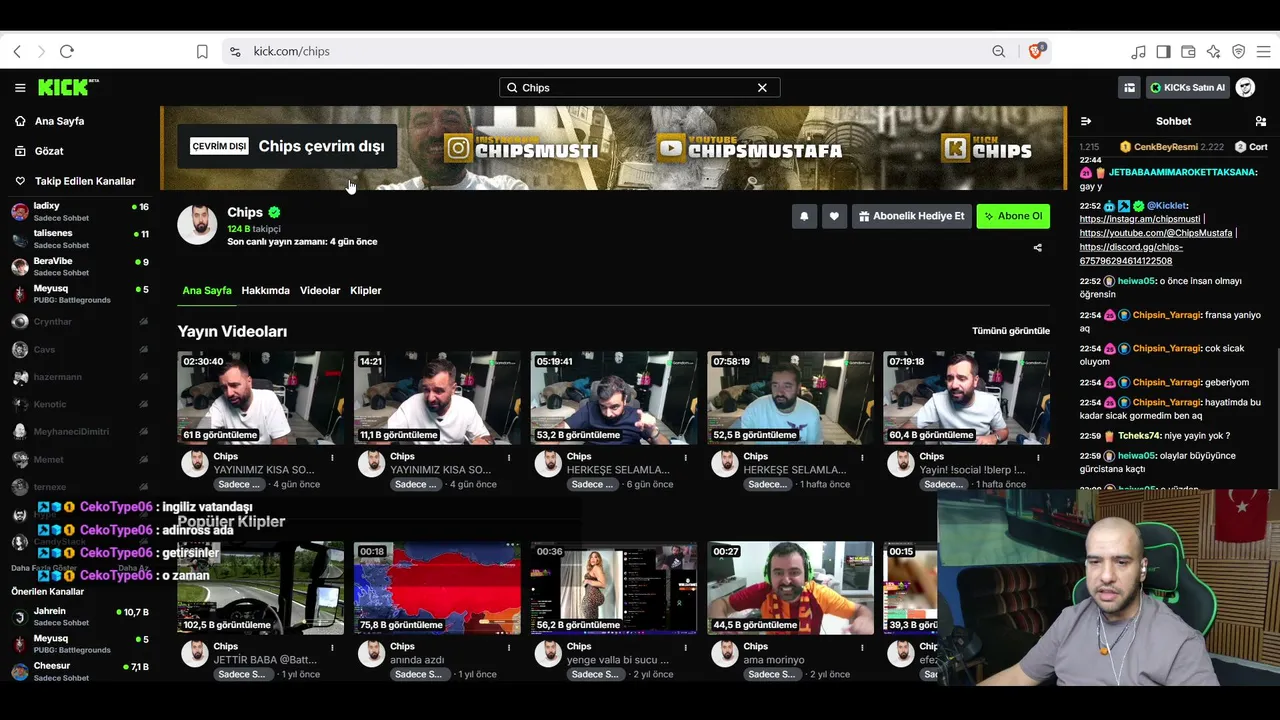Click Abonelik Hediye Et button
The width and height of the screenshot is (1280, 720).
click(911, 216)
